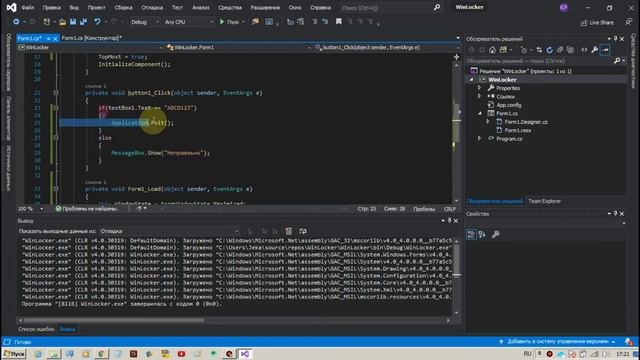The height and width of the screenshot is (360, 640).
Task: Open the Правка menu
Action: (x=51, y=7)
